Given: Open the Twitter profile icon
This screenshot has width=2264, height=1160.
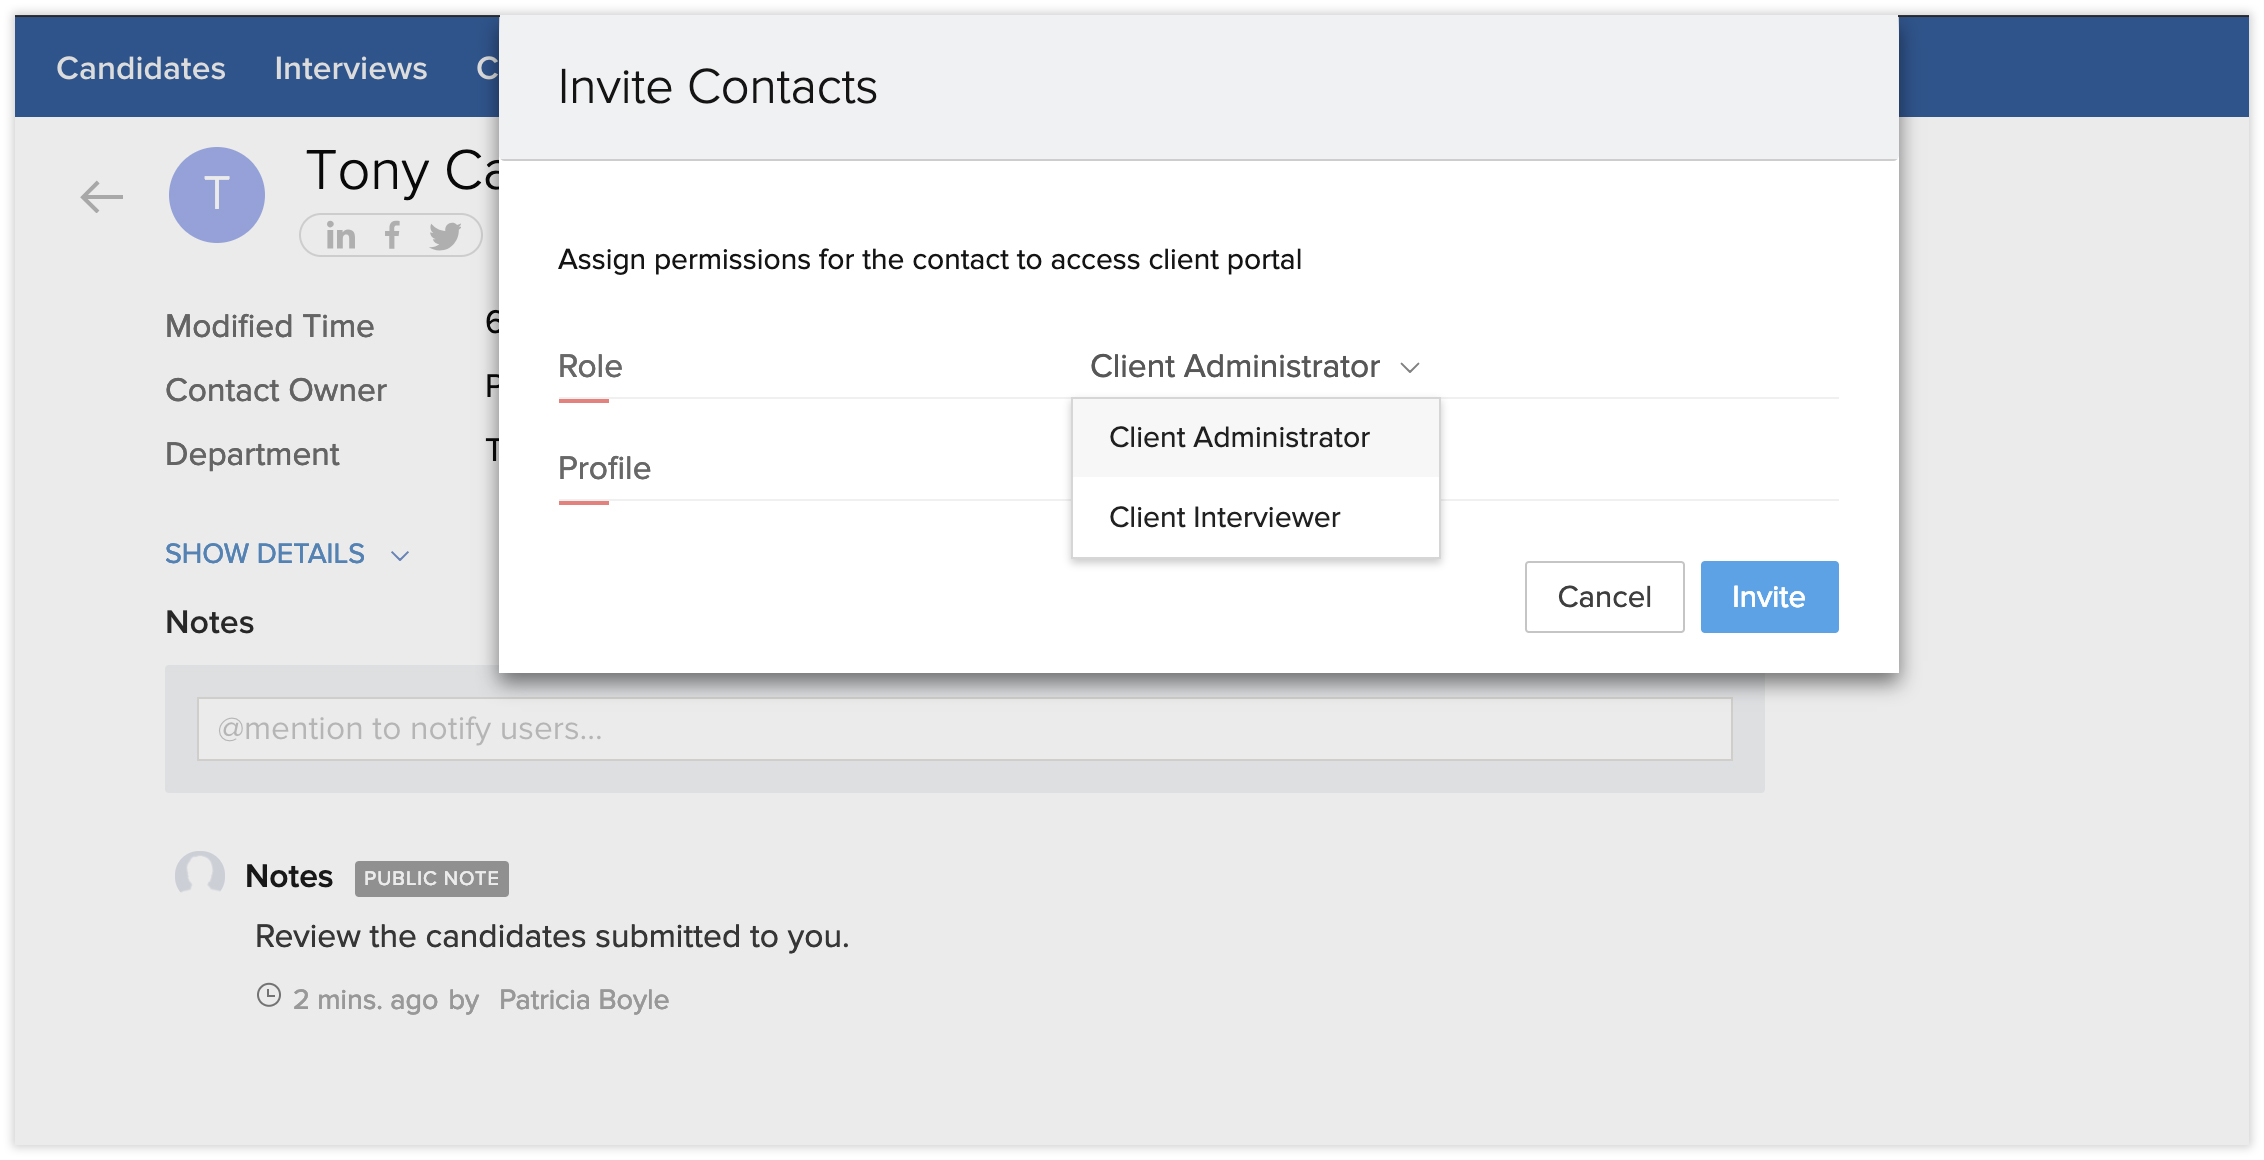Looking at the screenshot, I should (x=445, y=236).
